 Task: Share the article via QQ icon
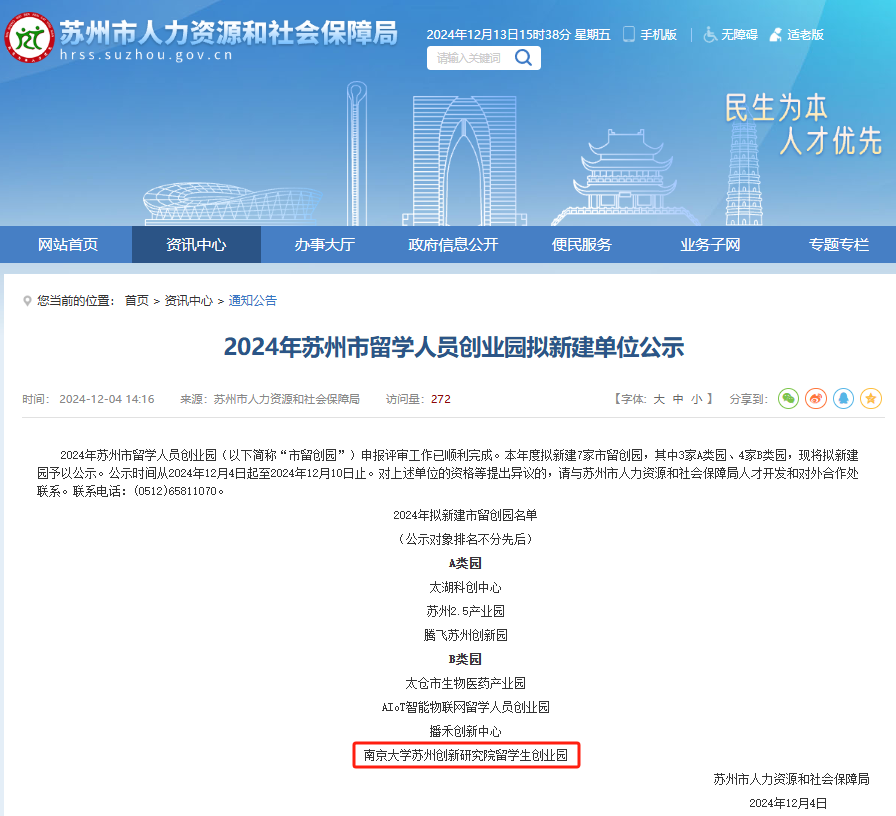[843, 398]
